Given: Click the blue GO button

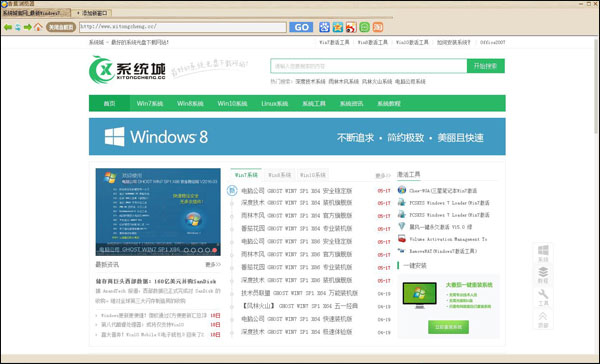Looking at the screenshot, I should (301, 27).
